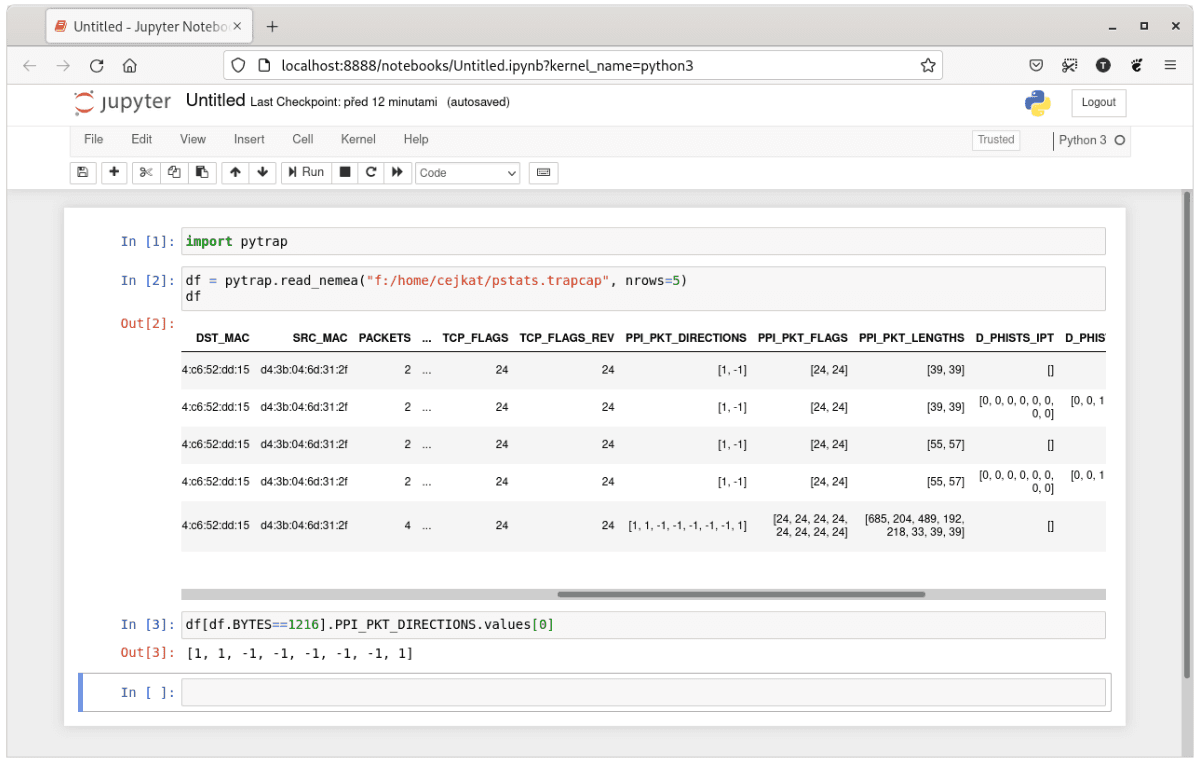The width and height of the screenshot is (1199, 764).
Task: Save notebook with the floppy disk icon
Action: tap(83, 173)
